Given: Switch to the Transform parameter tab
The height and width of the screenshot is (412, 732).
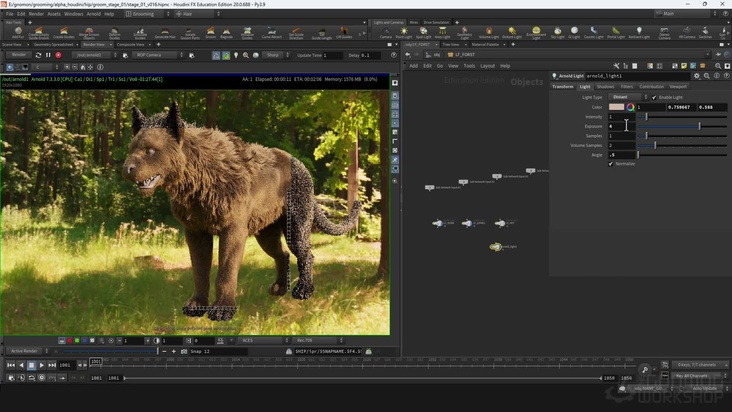Looking at the screenshot, I should click(x=563, y=86).
